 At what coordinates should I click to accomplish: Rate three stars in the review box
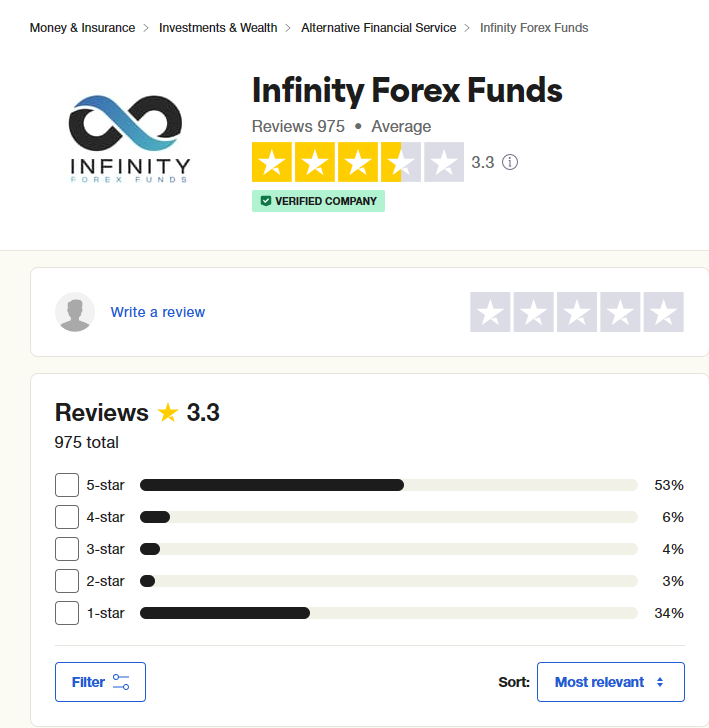(577, 312)
